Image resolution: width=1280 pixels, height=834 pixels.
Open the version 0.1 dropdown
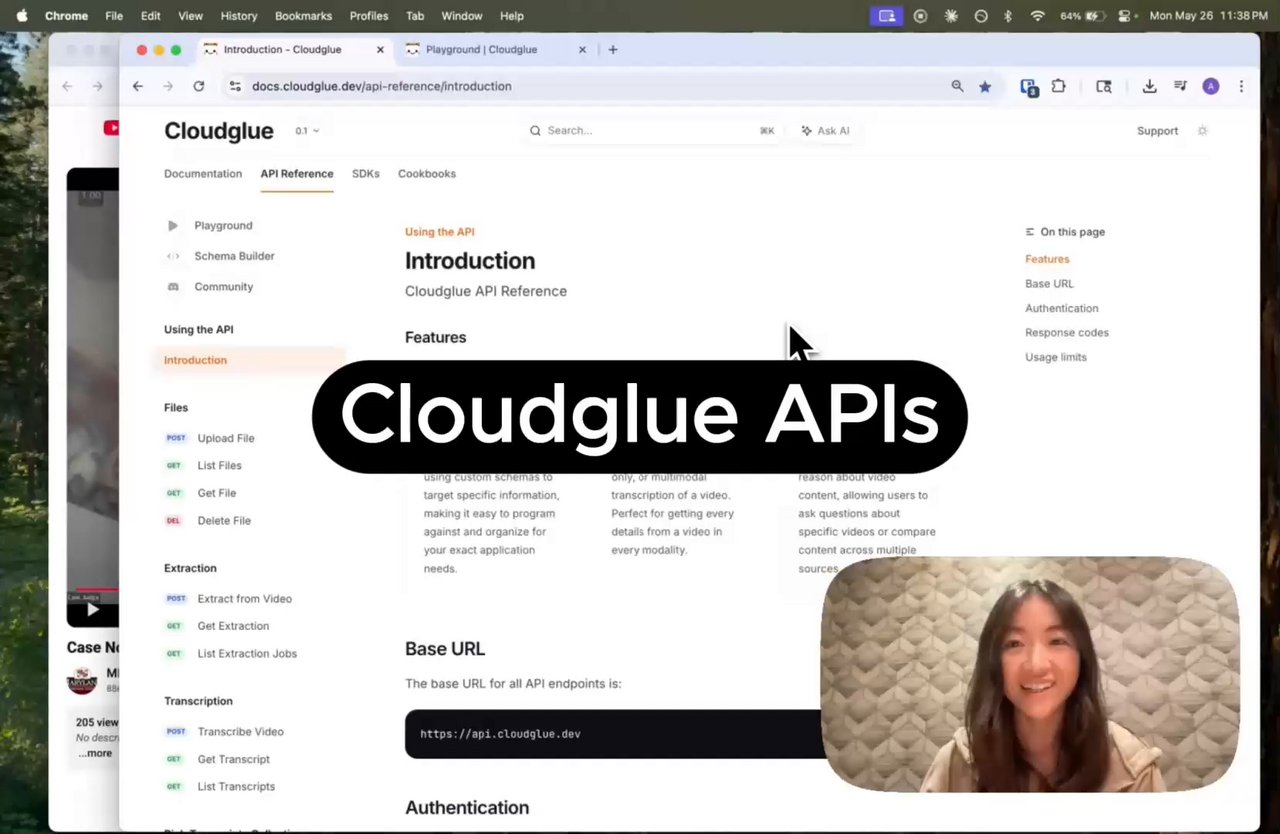[x=307, y=131]
